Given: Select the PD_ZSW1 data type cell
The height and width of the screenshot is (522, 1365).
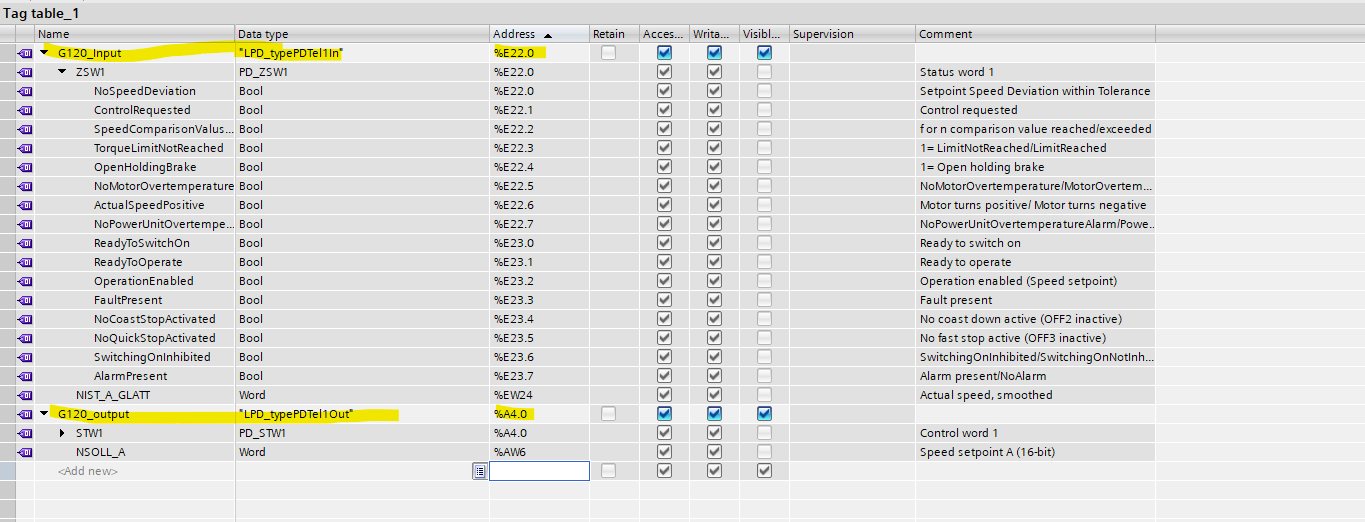Looking at the screenshot, I should [x=362, y=72].
